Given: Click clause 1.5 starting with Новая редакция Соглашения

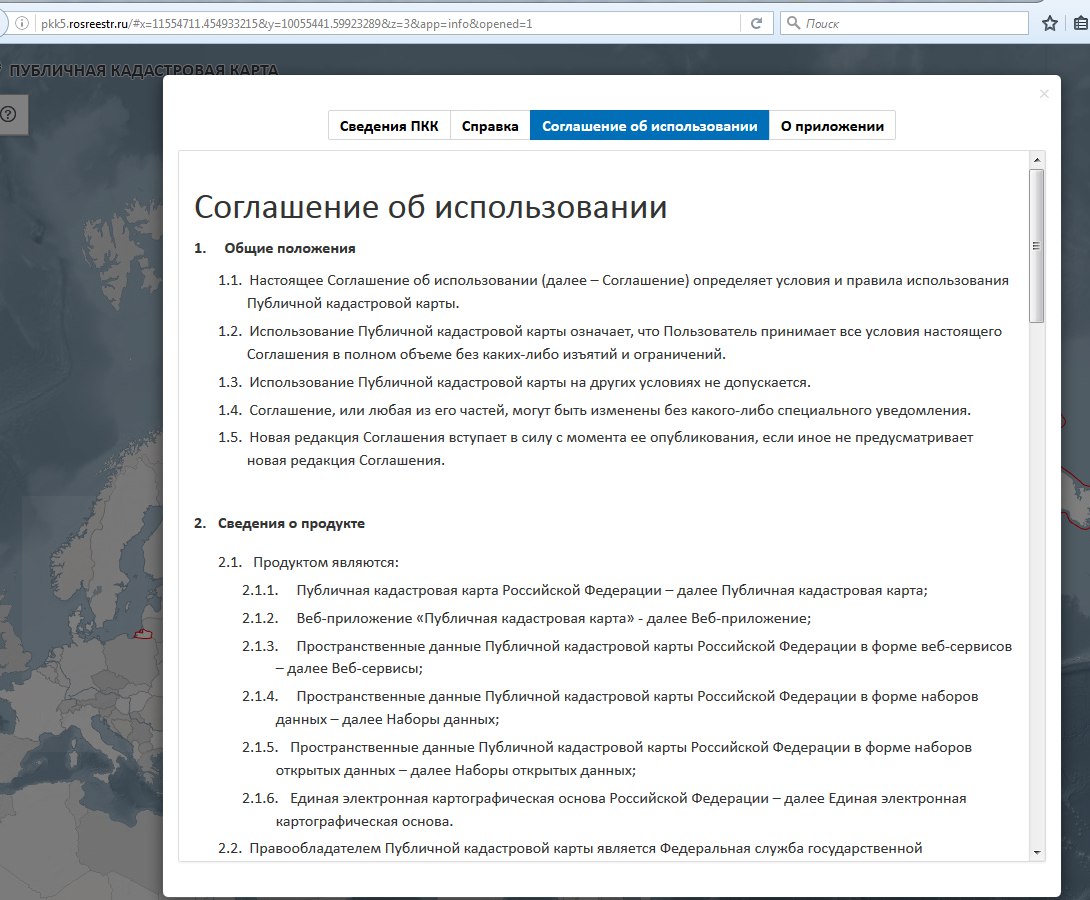Looking at the screenshot, I should click(x=596, y=449).
